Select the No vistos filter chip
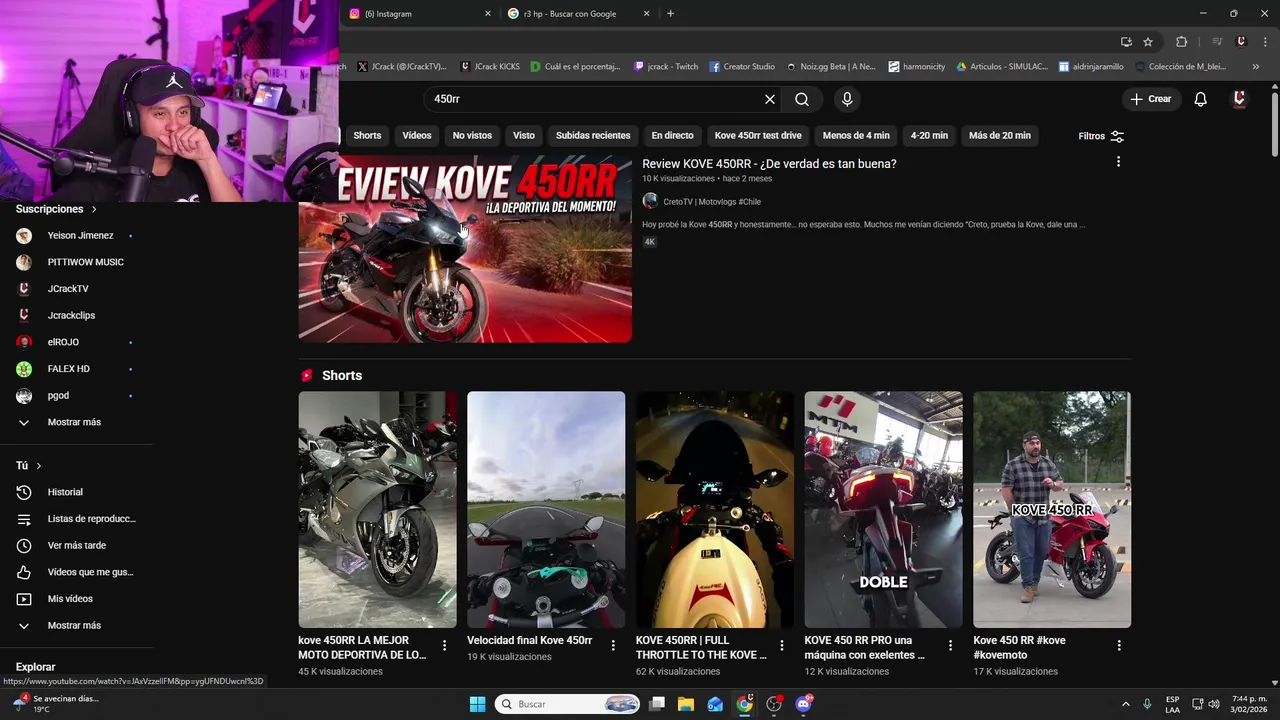Screen dimensions: 1280x720 (472, 135)
